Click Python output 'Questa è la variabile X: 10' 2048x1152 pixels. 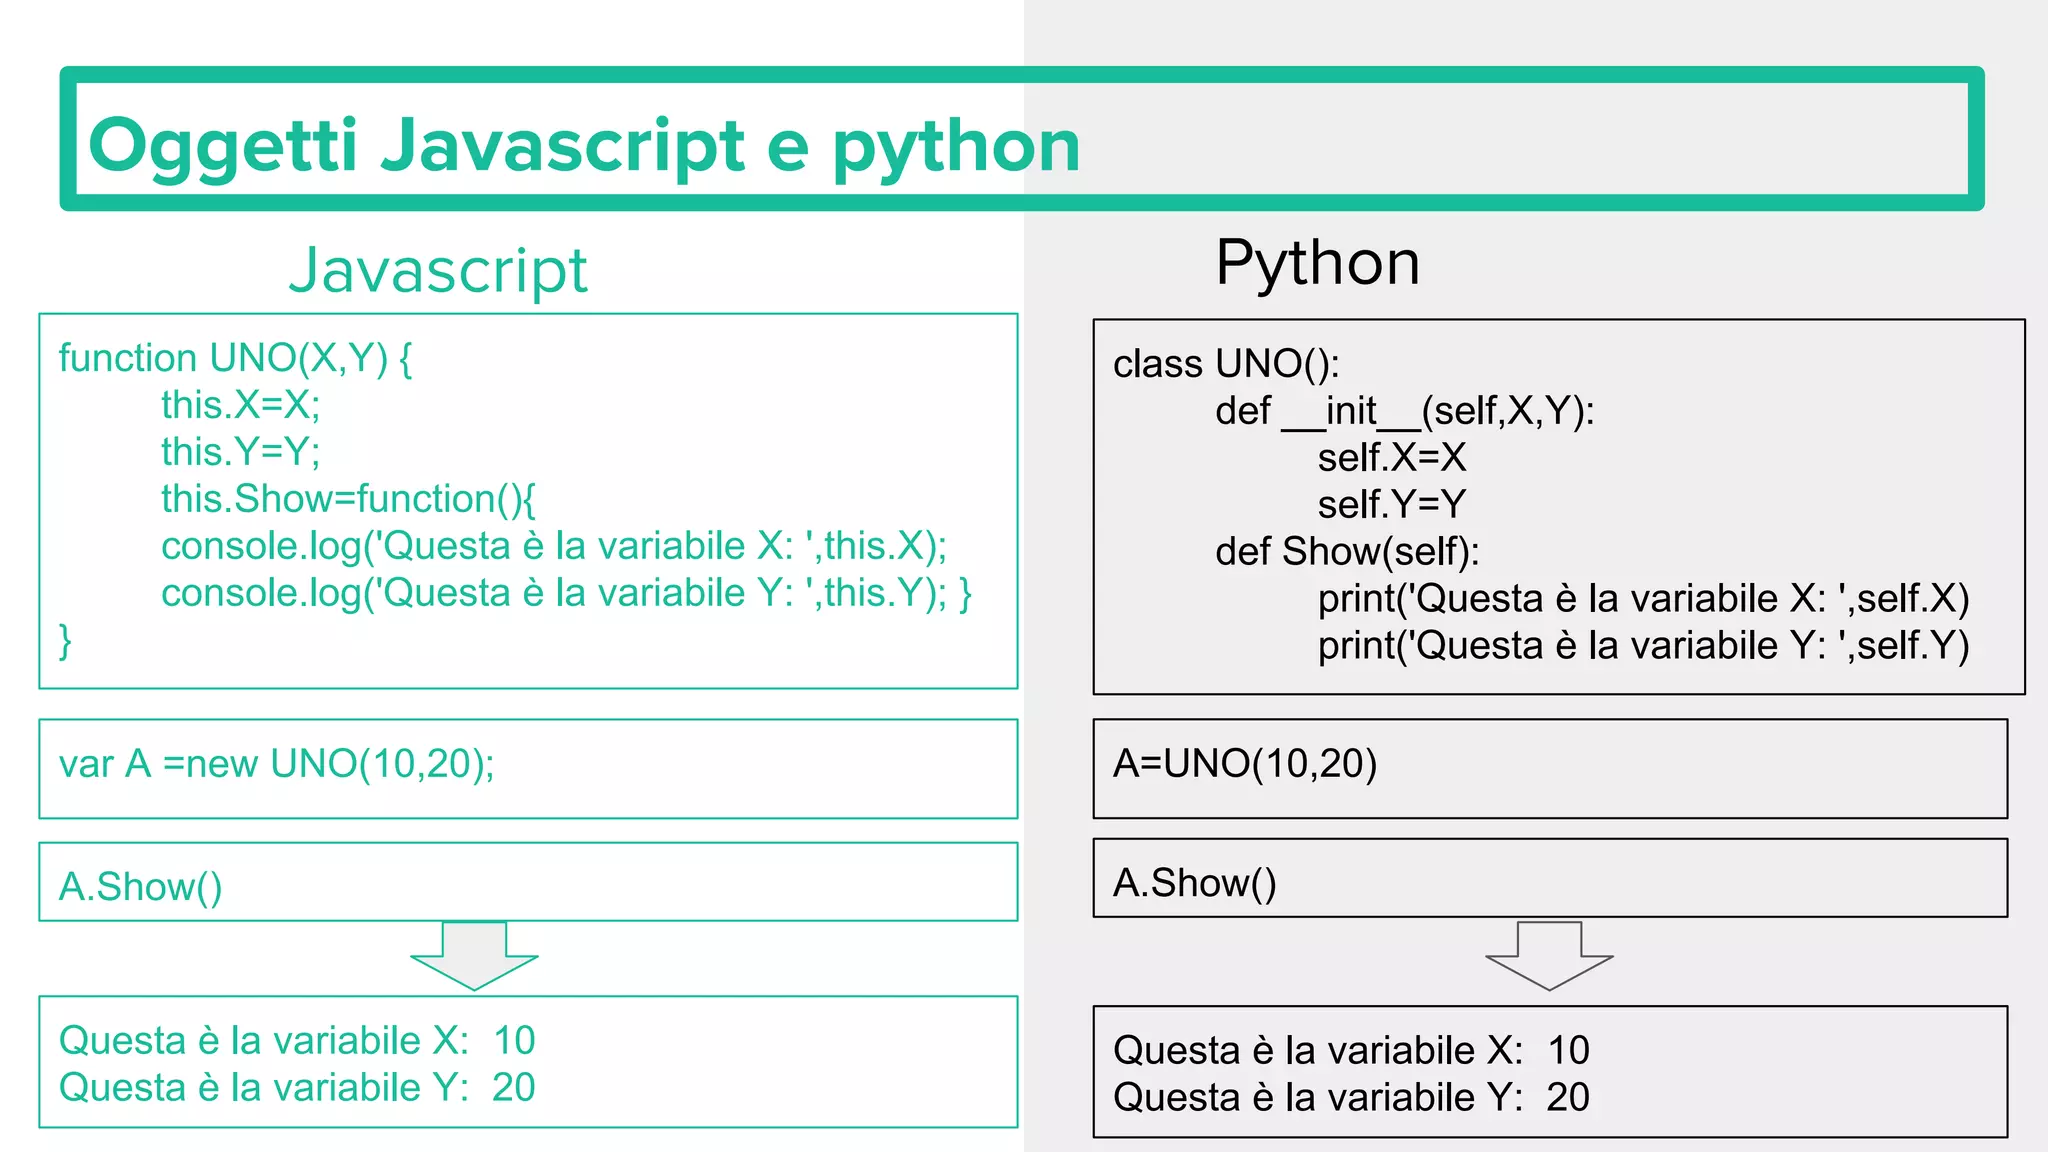click(1351, 1050)
